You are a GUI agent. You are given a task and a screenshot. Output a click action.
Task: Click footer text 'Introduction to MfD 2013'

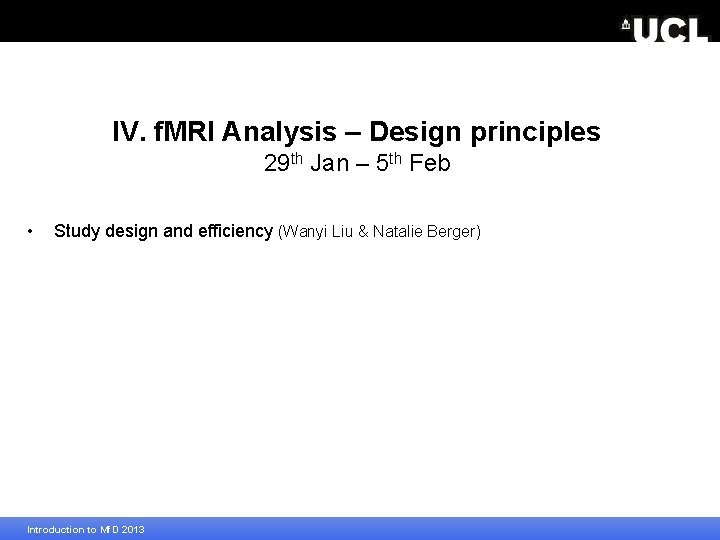(x=86, y=529)
